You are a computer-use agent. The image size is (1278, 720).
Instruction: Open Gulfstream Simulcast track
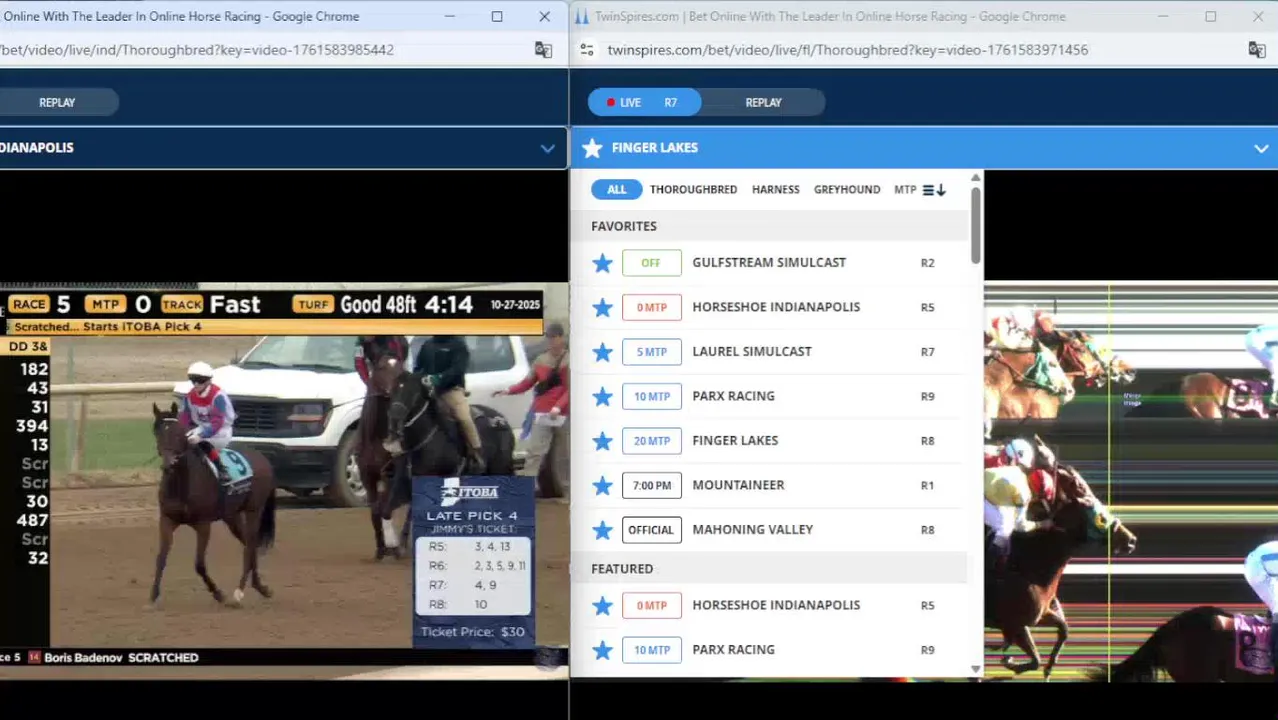(x=768, y=262)
